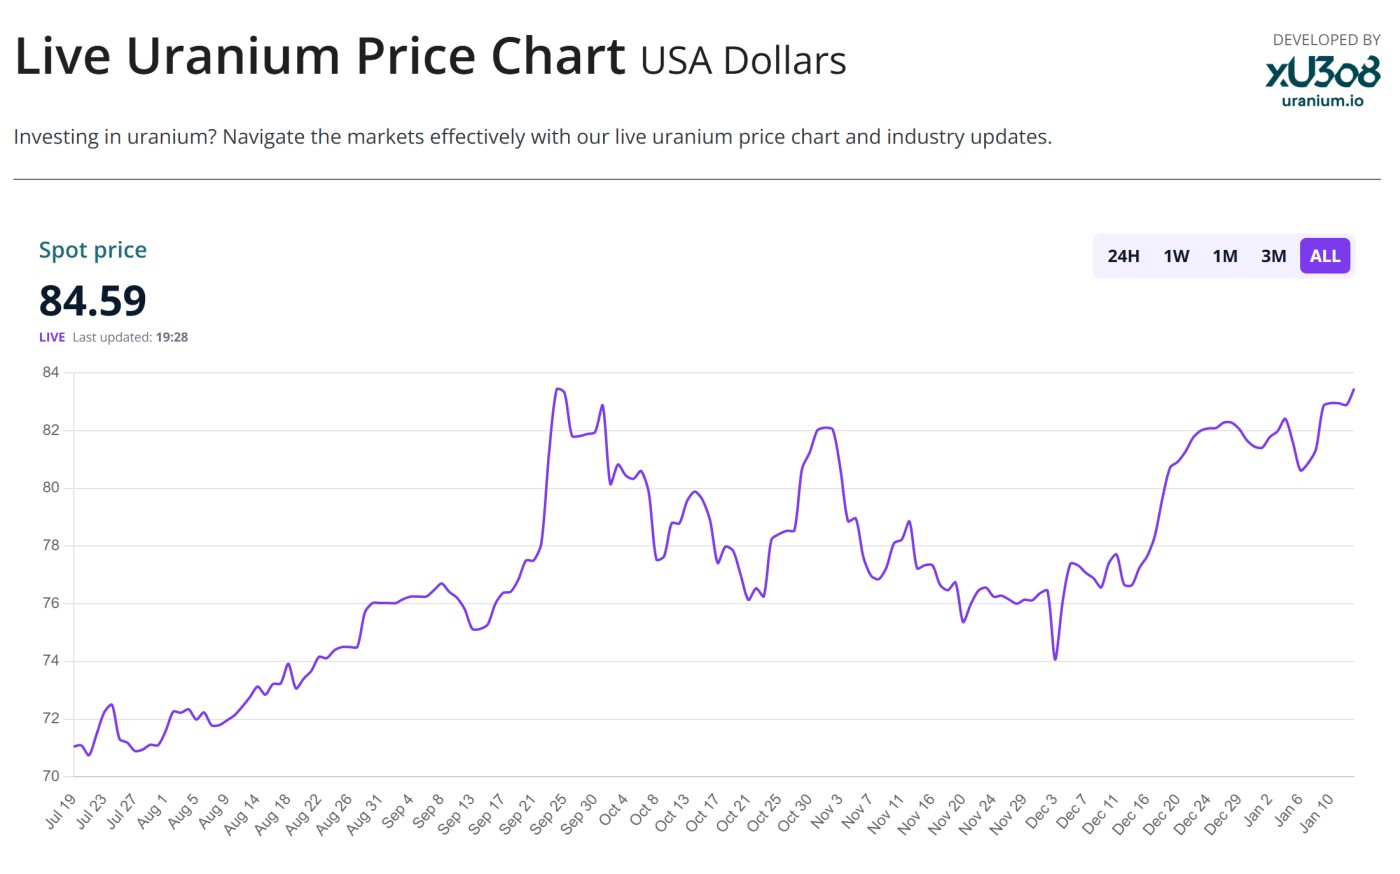Image resolution: width=1400 pixels, height=874 pixels.
Task: Click the Investing in uranium tagline text
Action: [x=532, y=137]
